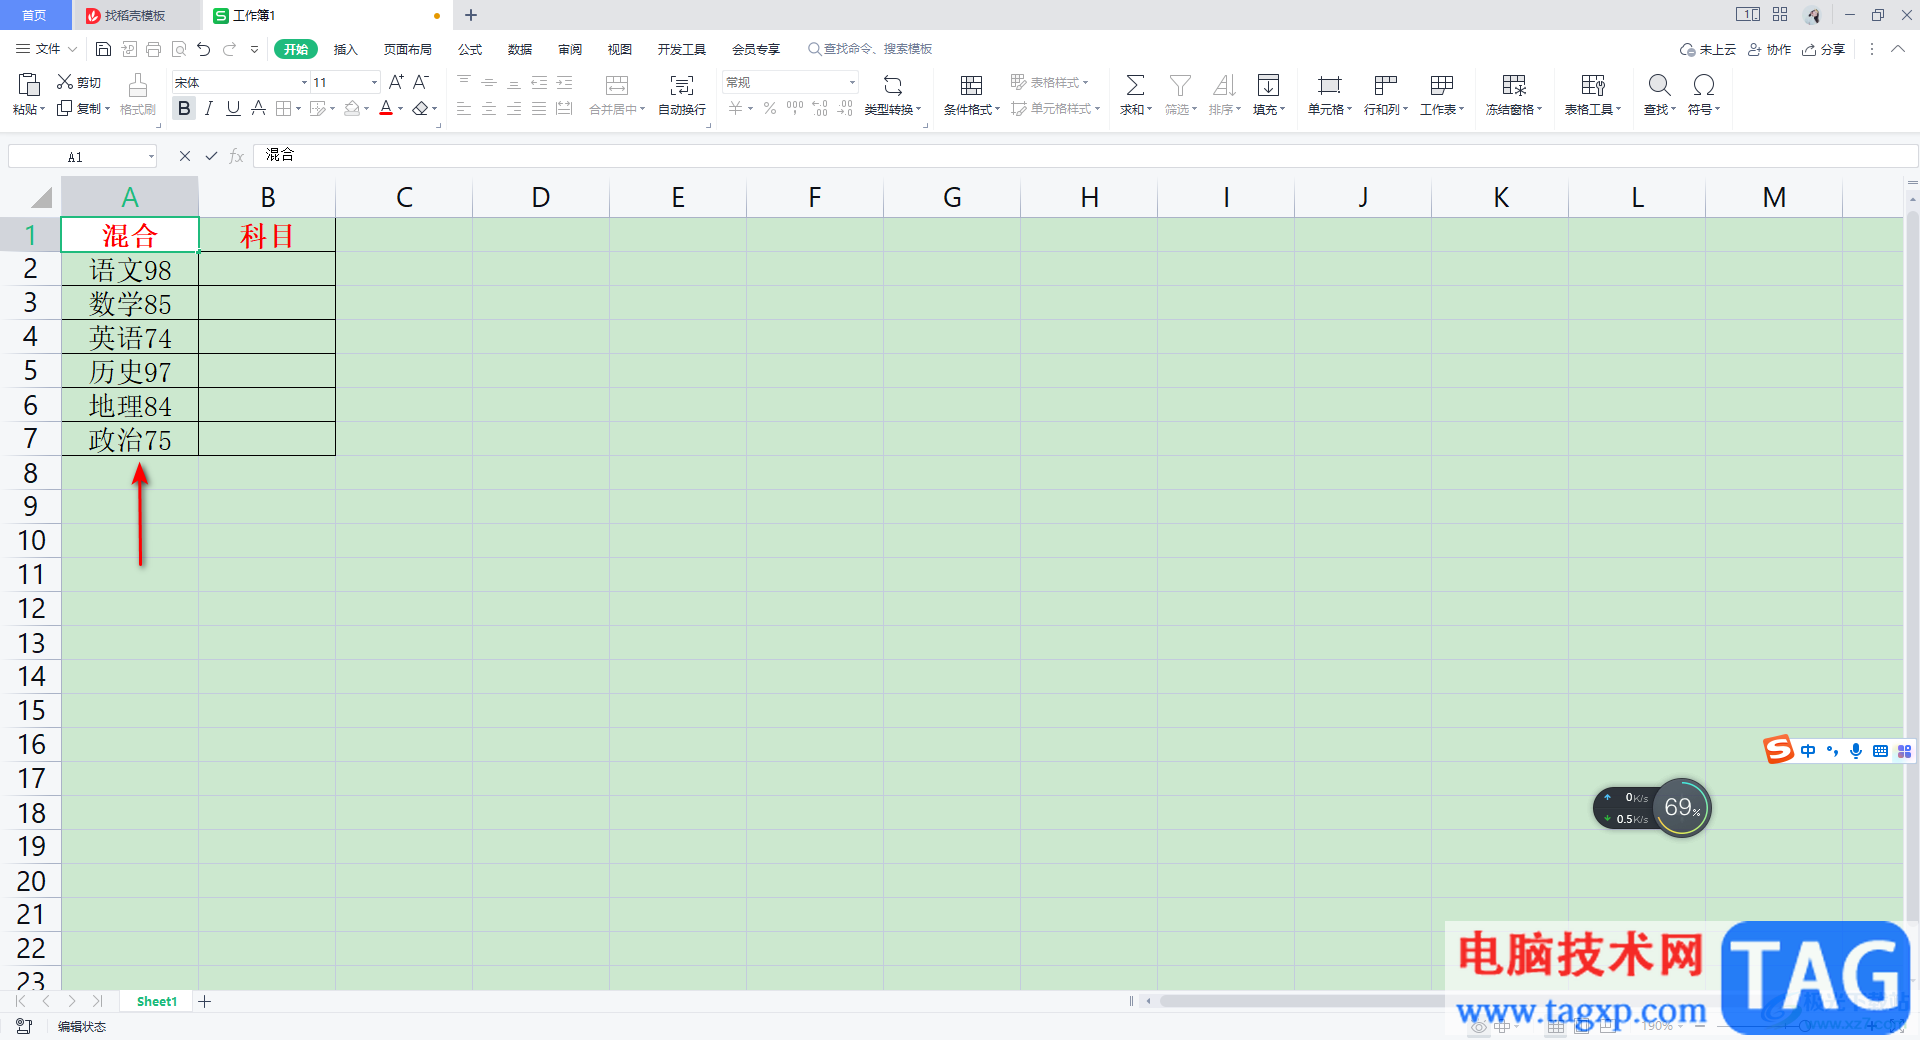Click the Freeze Panes (冻结窗格) icon
Viewport: 1920px width, 1040px height.
pos(1514,85)
